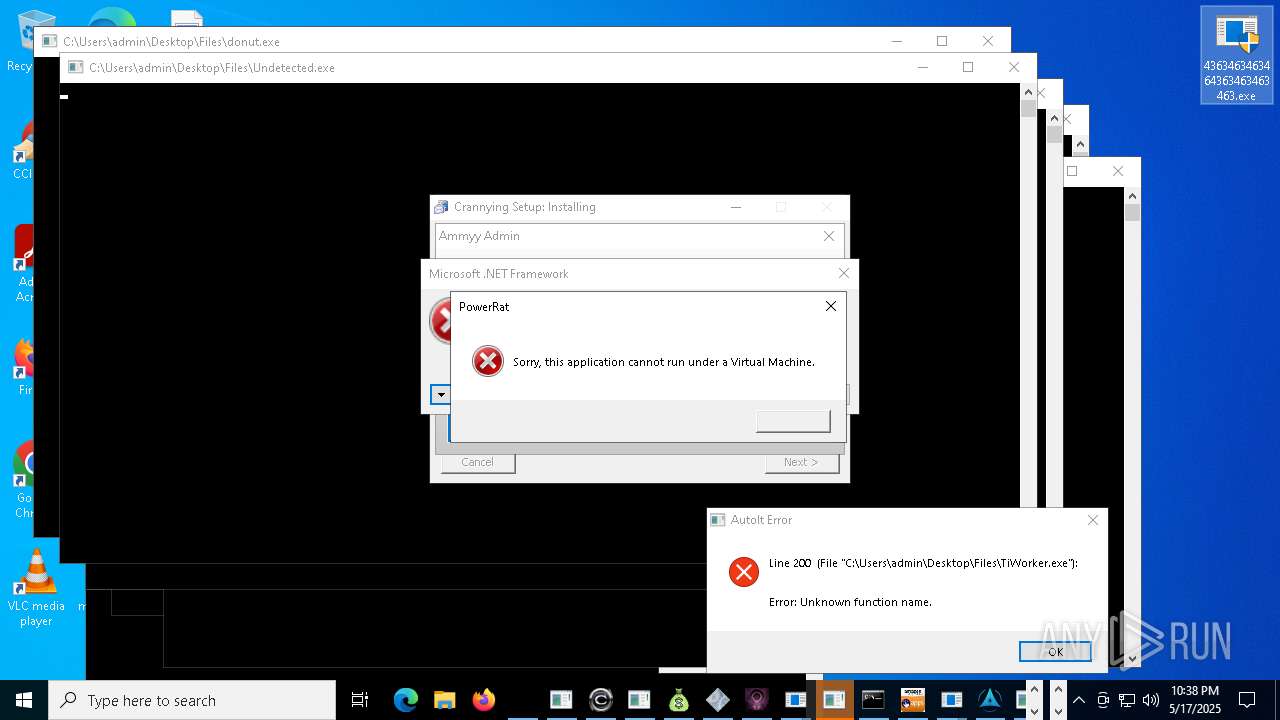Close the donut.exe console window
The width and height of the screenshot is (1280, 720).
coord(988,41)
